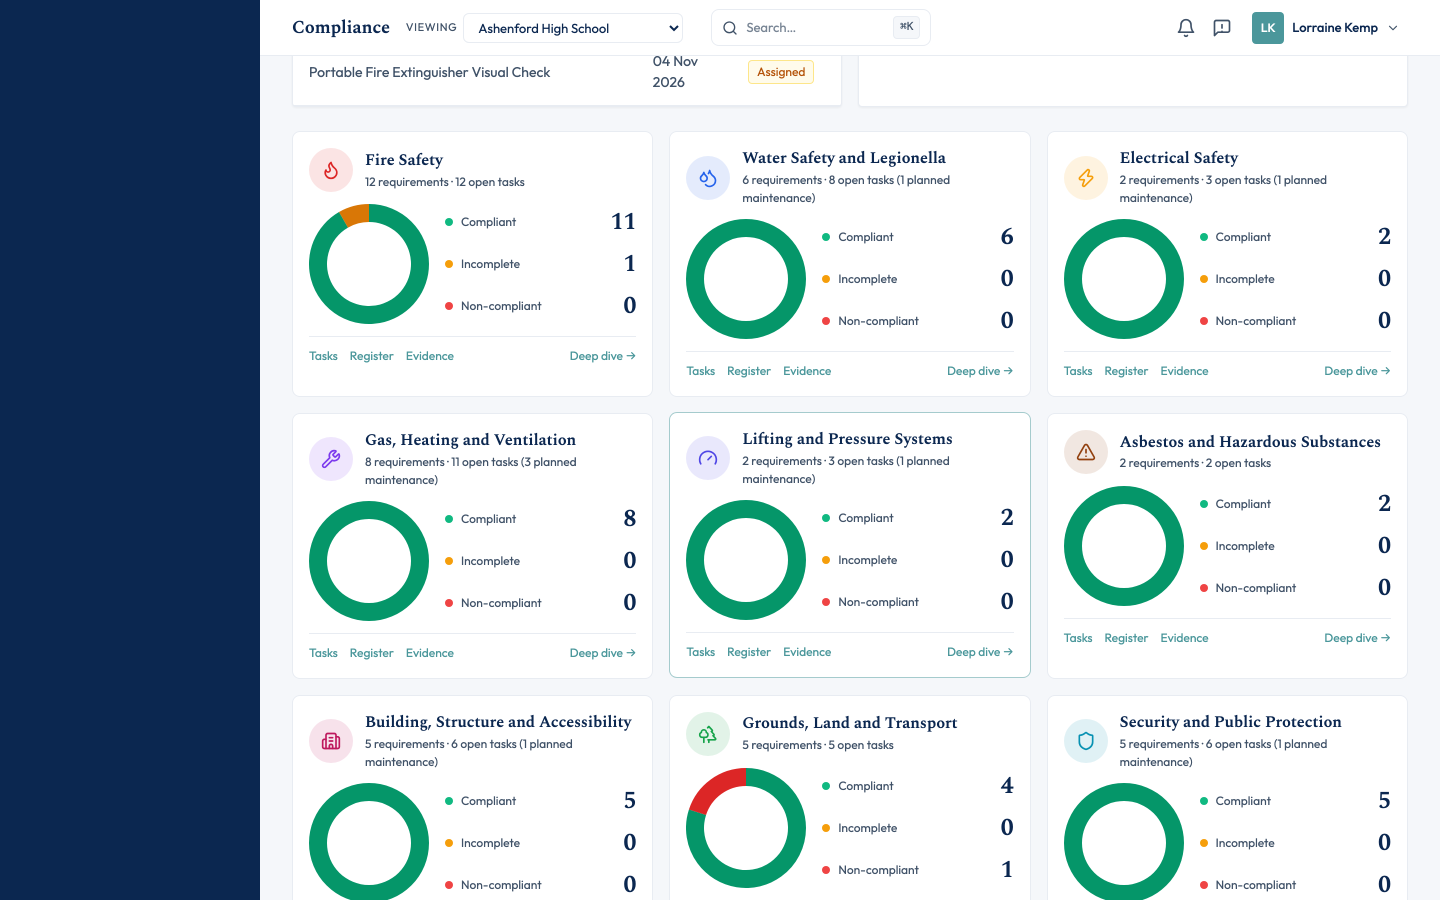The height and width of the screenshot is (900, 1440).
Task: Click the 04 Nov 2026 due date
Action: [675, 72]
